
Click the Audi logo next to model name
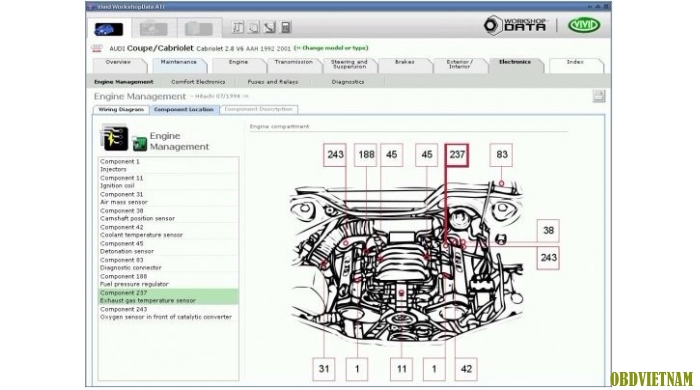pyautogui.click(x=97, y=48)
